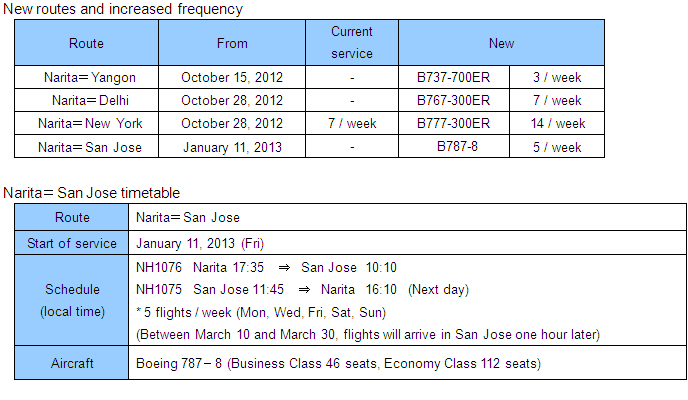Click the Boeing 787-8 seat configuration text

(x=338, y=364)
